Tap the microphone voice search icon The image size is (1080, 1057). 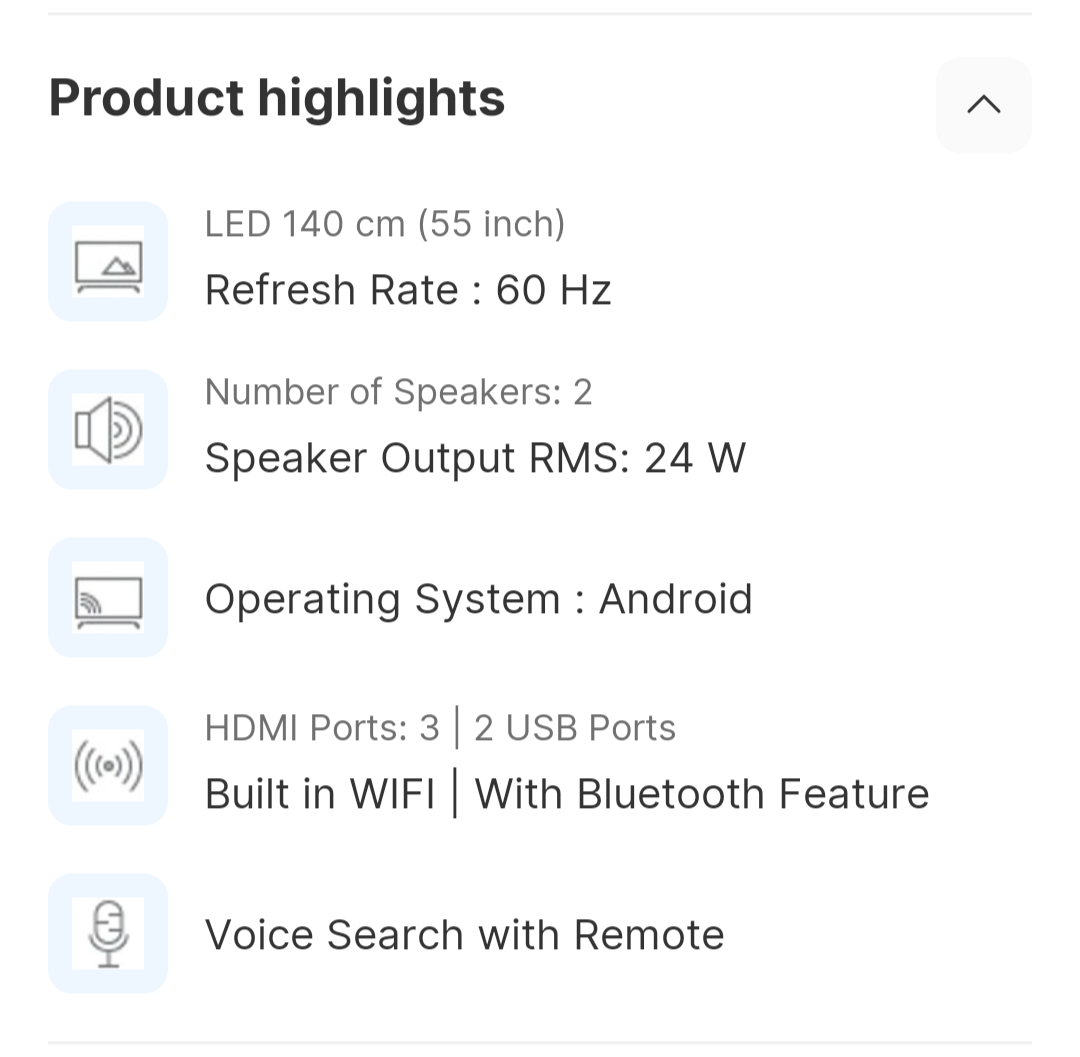[x=108, y=934]
